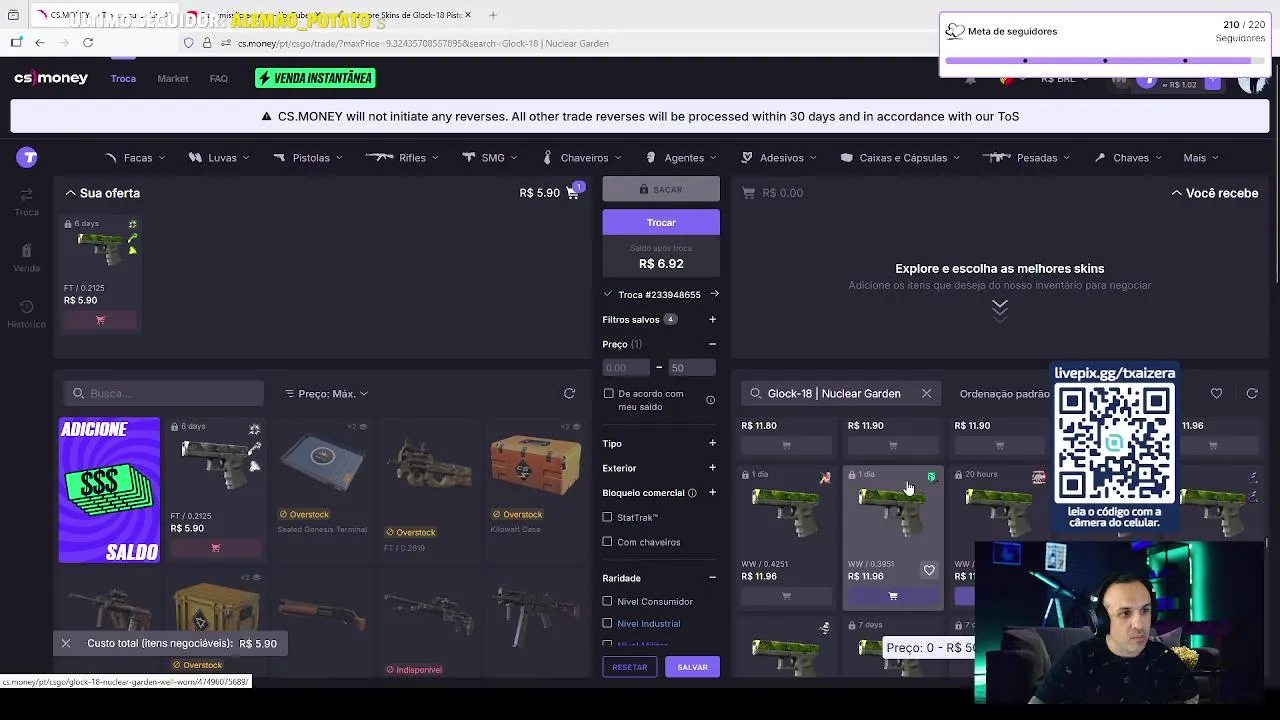Expand the Filtros salvos section
Screen dimensions: 1280x720
coord(712,320)
